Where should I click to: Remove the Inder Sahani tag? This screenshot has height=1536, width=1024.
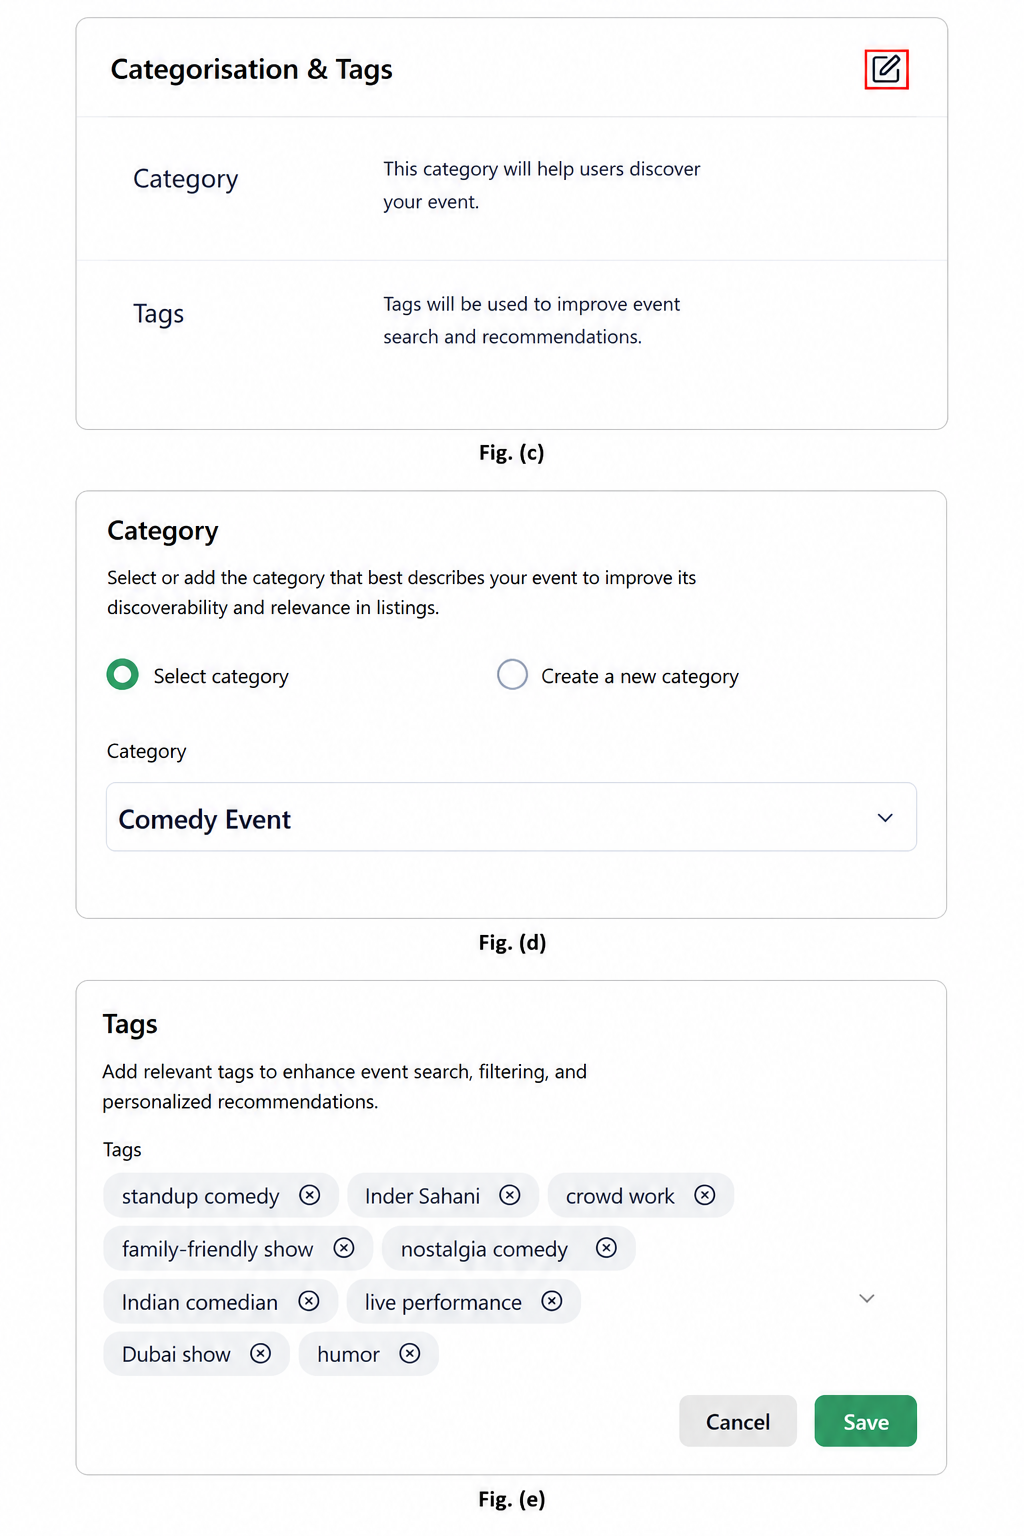(510, 1195)
